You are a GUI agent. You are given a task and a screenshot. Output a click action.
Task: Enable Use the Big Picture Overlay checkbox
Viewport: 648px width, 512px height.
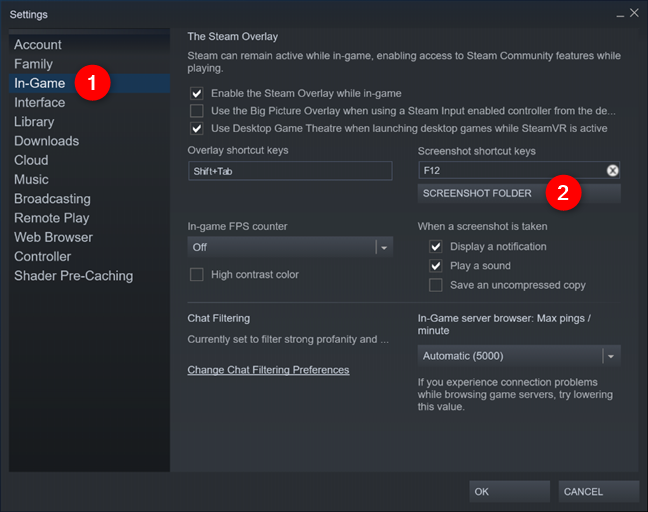[x=197, y=111]
